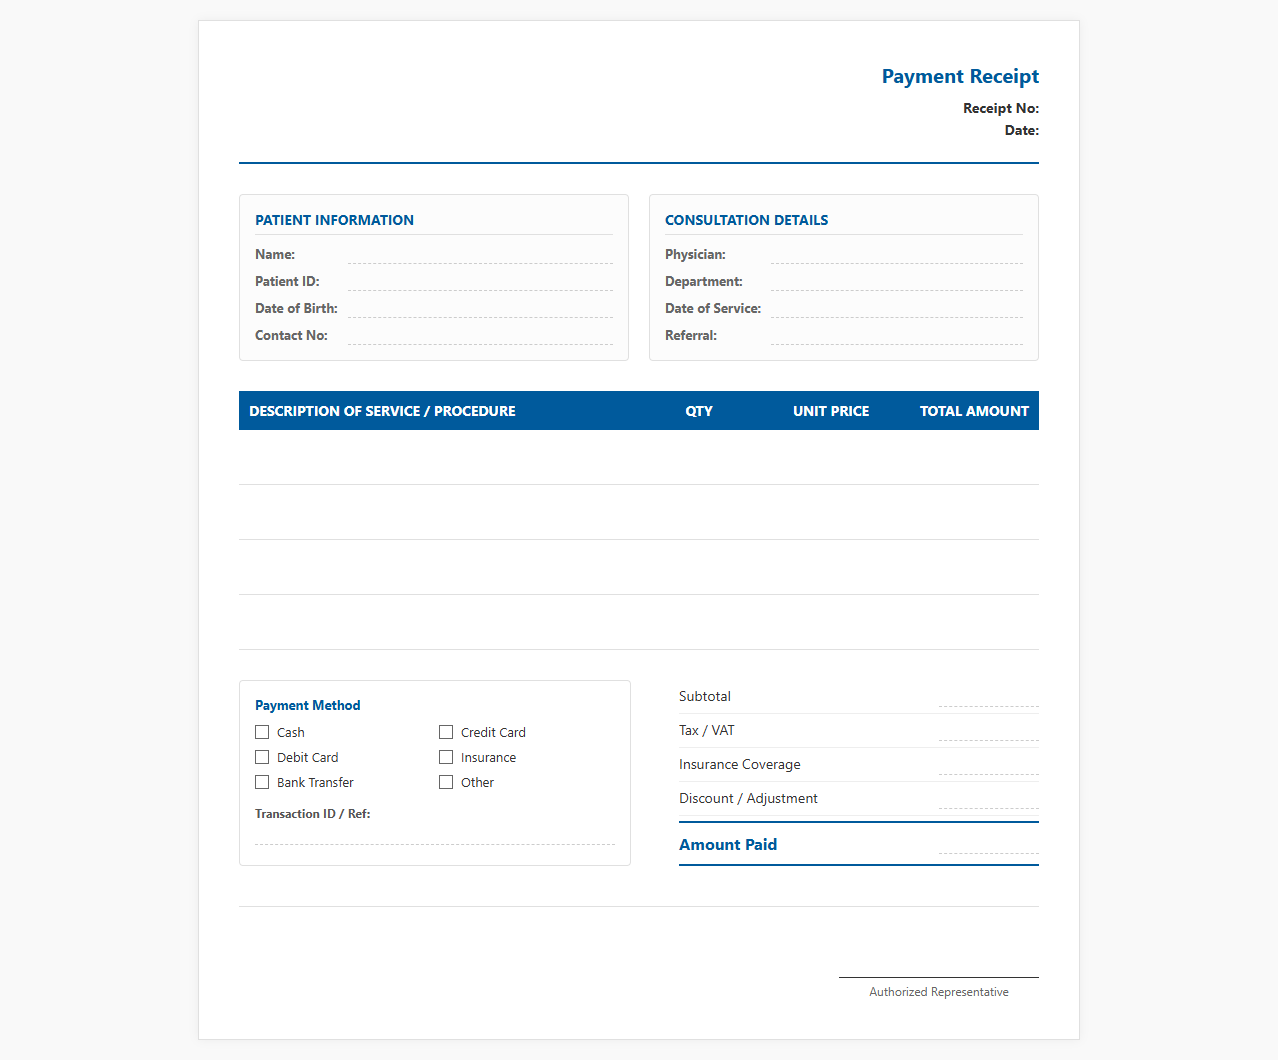The image size is (1278, 1060).
Task: Click the Department field line
Action: click(x=897, y=282)
